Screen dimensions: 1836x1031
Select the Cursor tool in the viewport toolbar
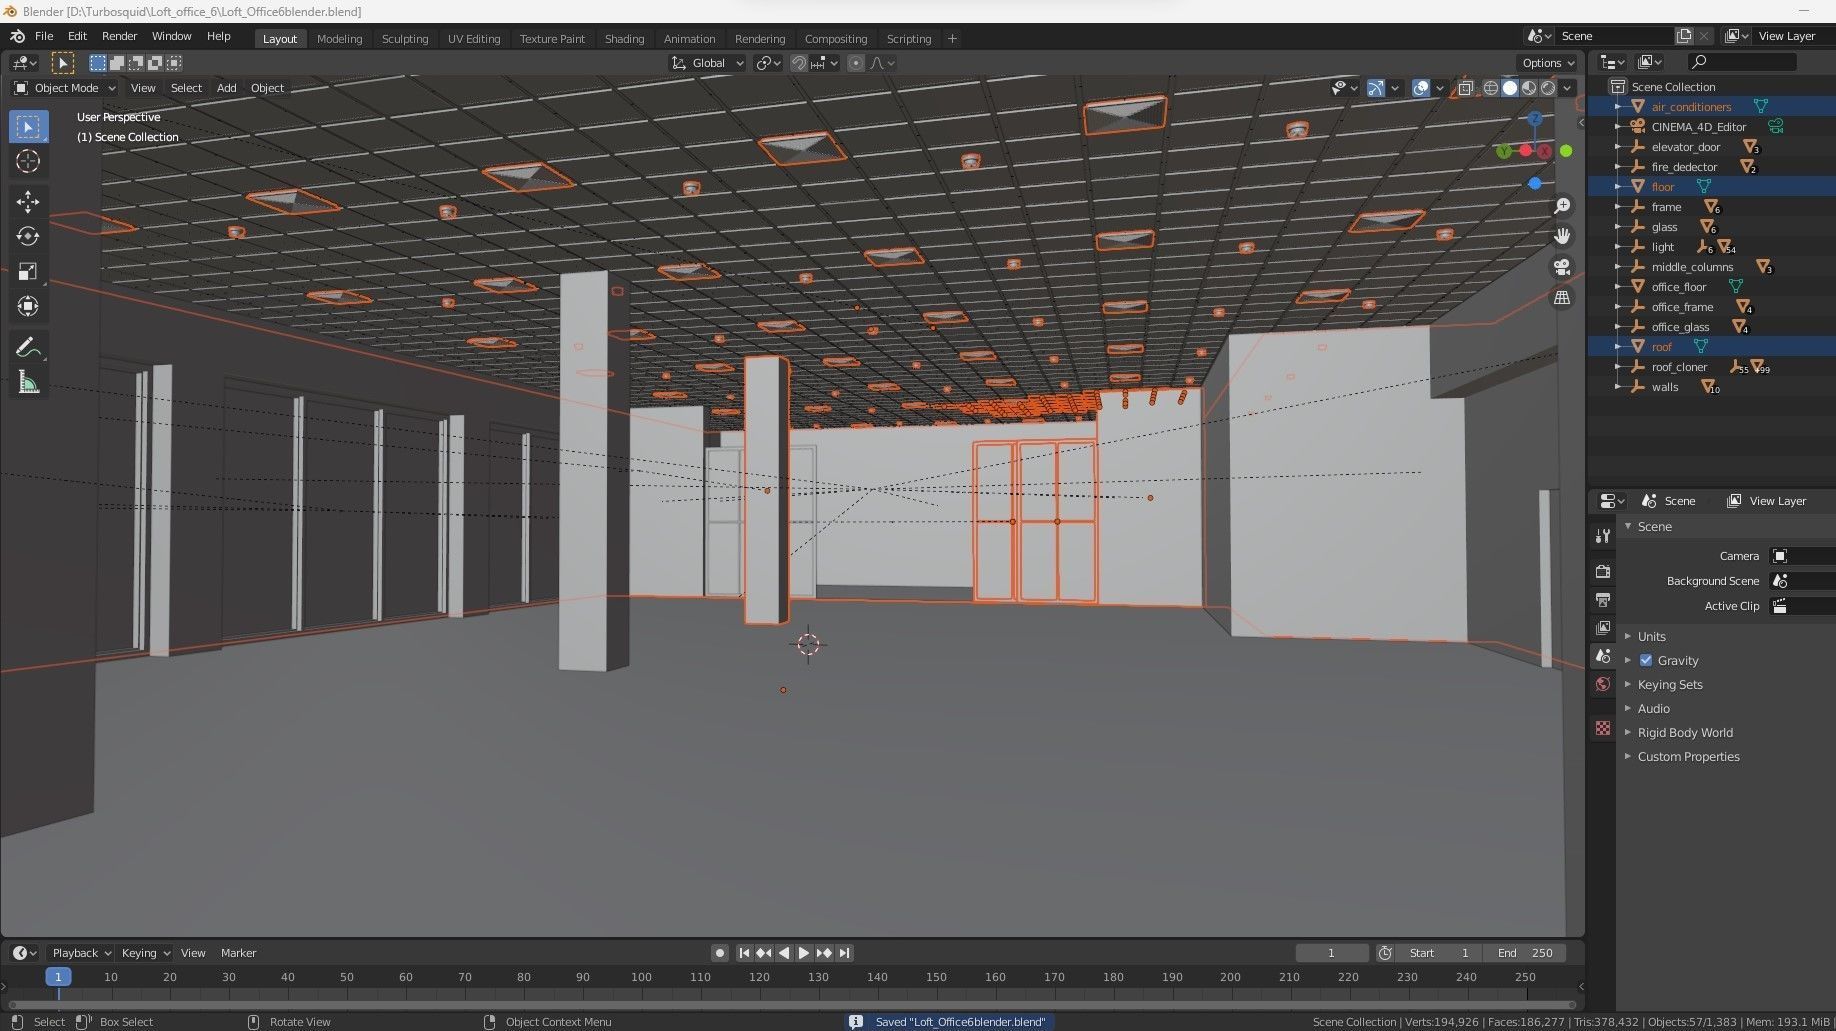(x=28, y=161)
